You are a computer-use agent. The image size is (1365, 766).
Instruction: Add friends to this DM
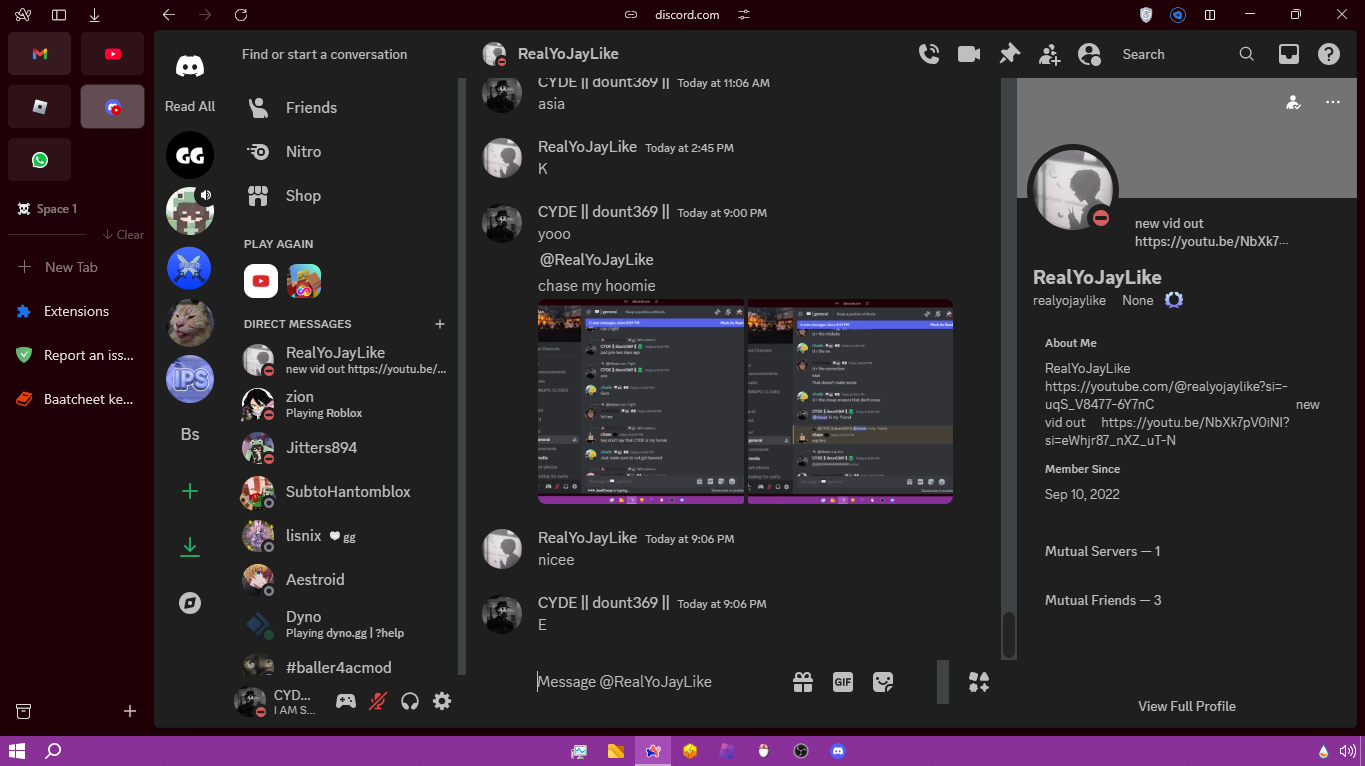(1049, 54)
